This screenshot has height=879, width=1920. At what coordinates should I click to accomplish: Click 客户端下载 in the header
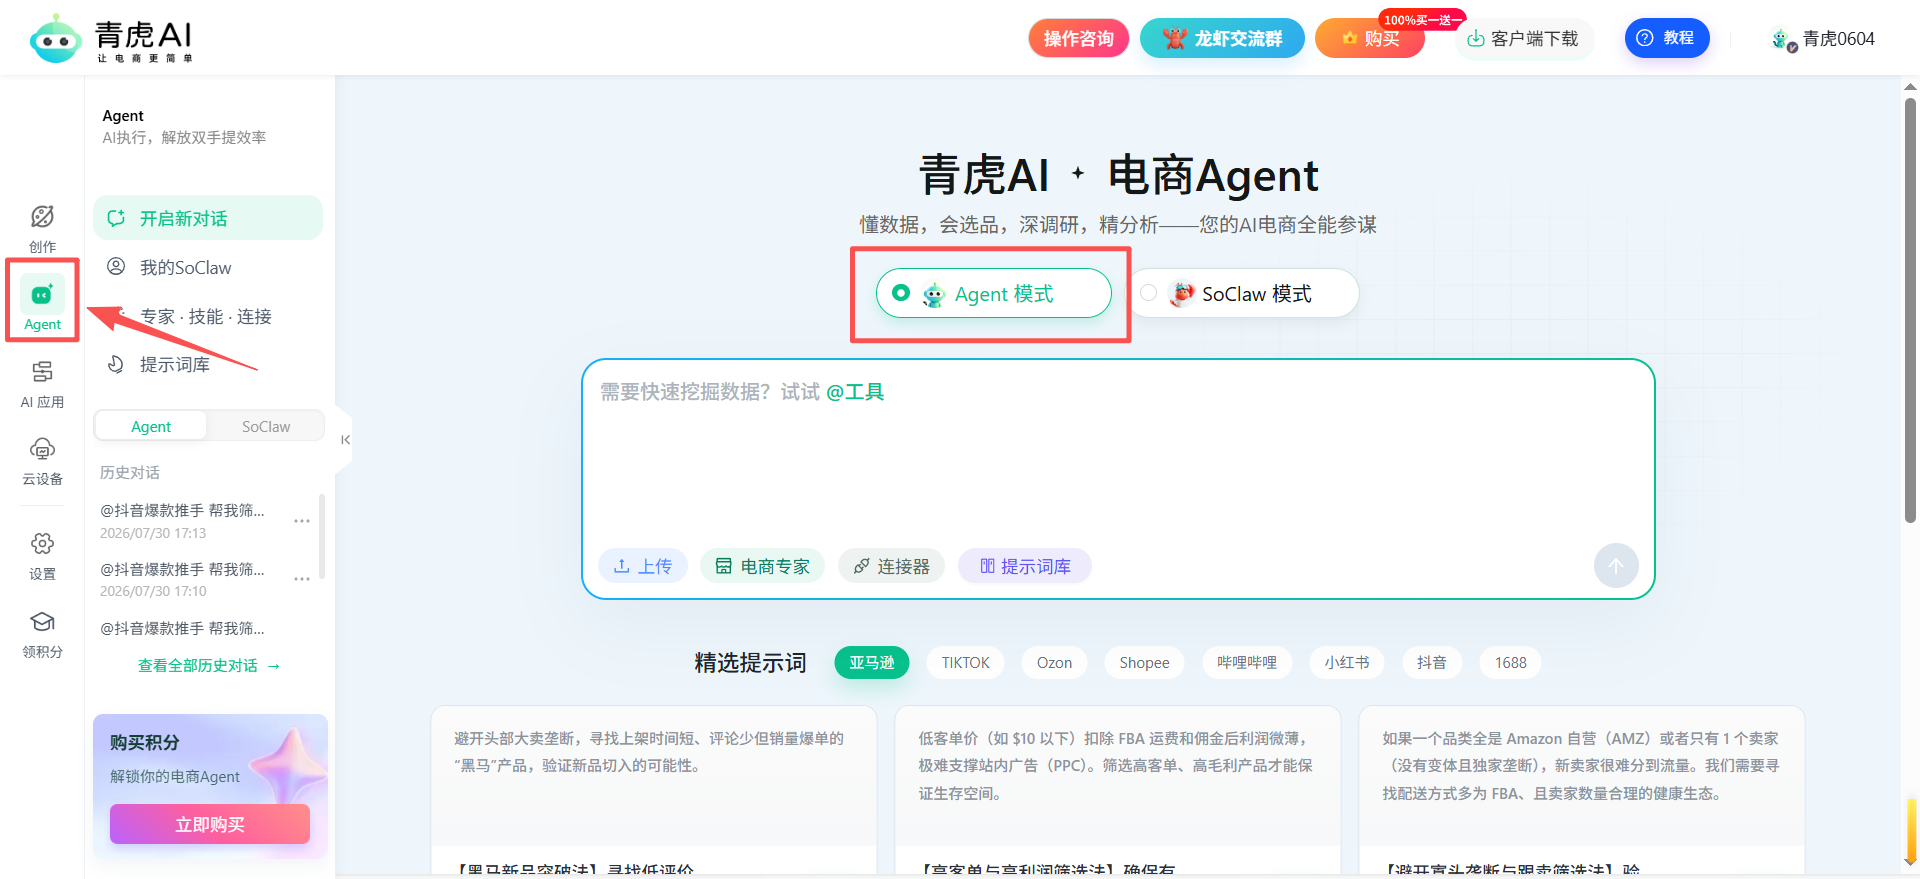pyautogui.click(x=1522, y=39)
